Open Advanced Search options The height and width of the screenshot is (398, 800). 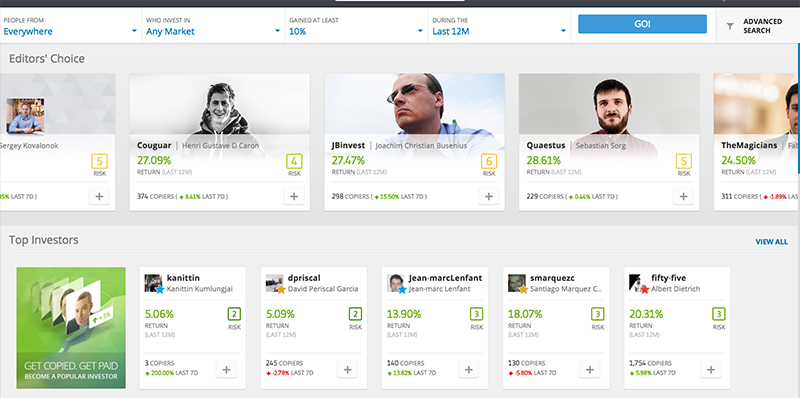[758, 26]
